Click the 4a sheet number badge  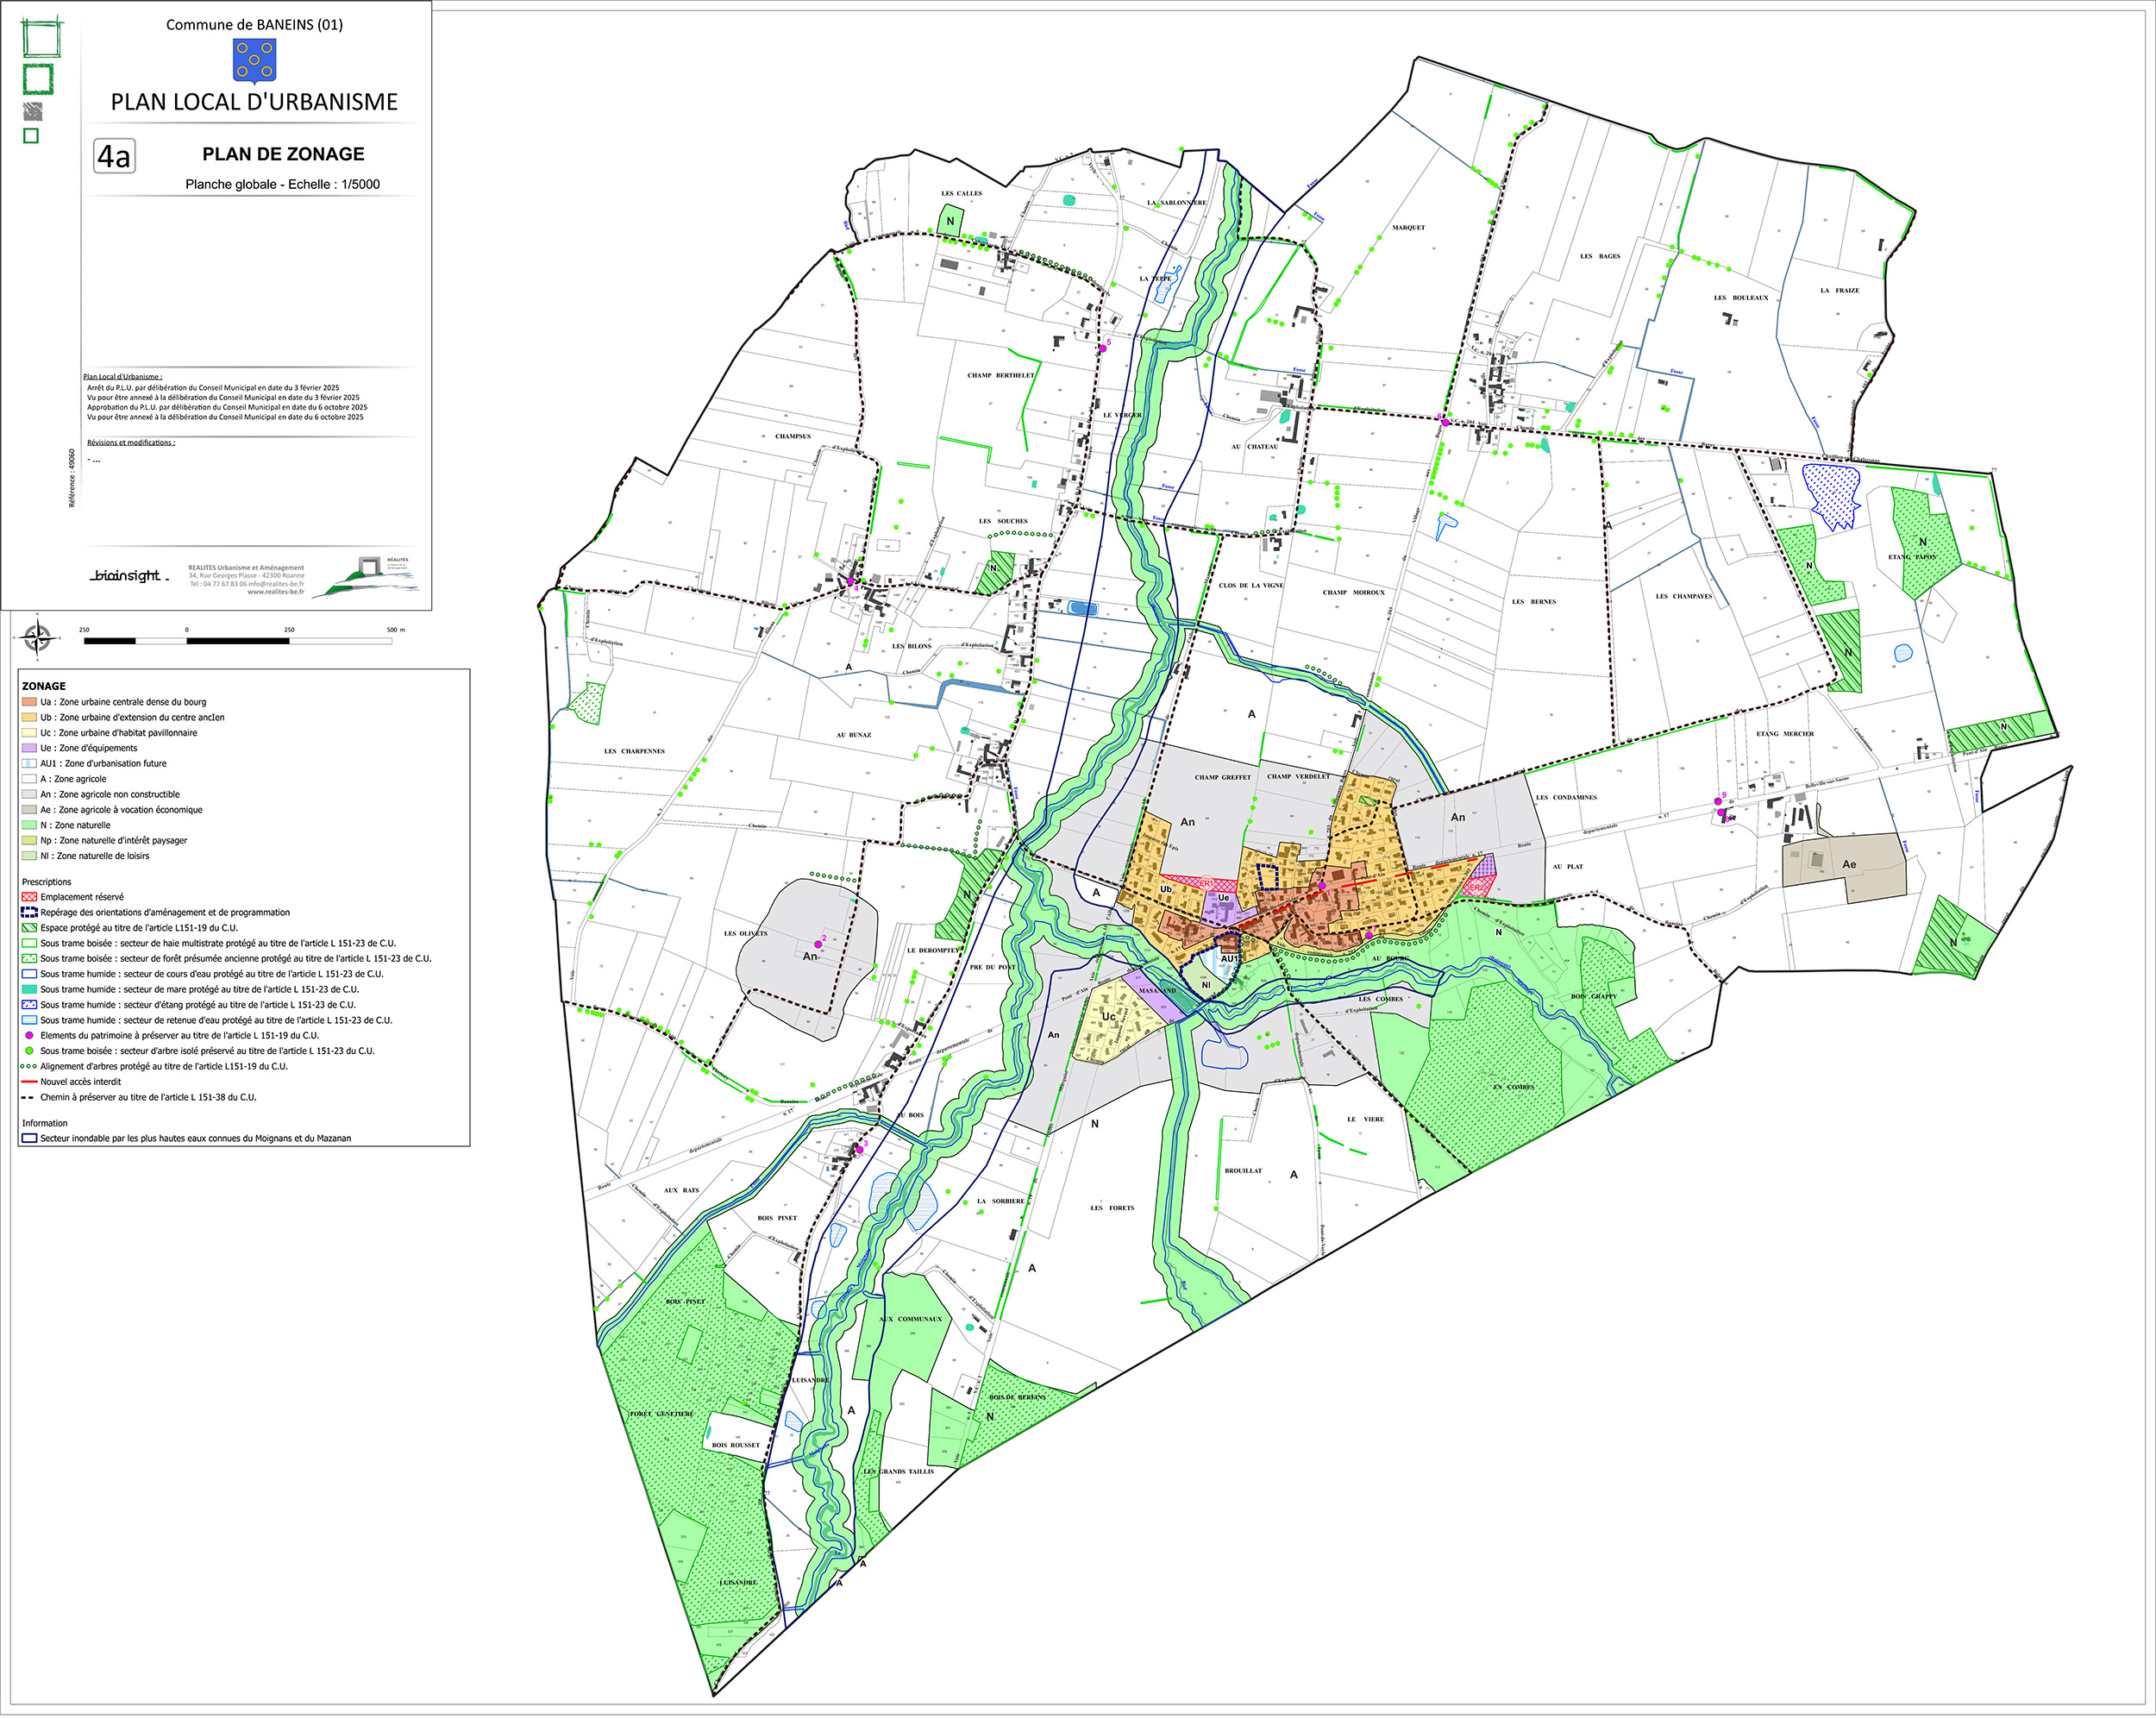tap(113, 157)
